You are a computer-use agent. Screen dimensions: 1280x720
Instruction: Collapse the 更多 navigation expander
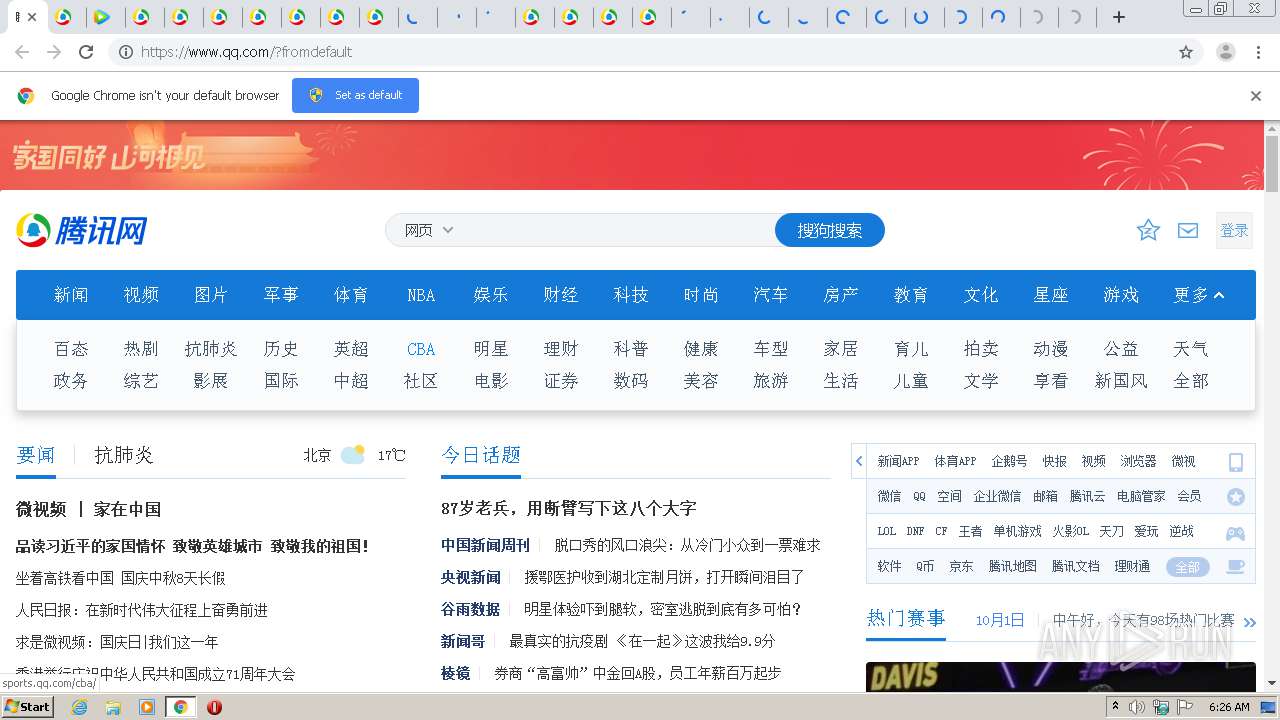(x=1199, y=295)
